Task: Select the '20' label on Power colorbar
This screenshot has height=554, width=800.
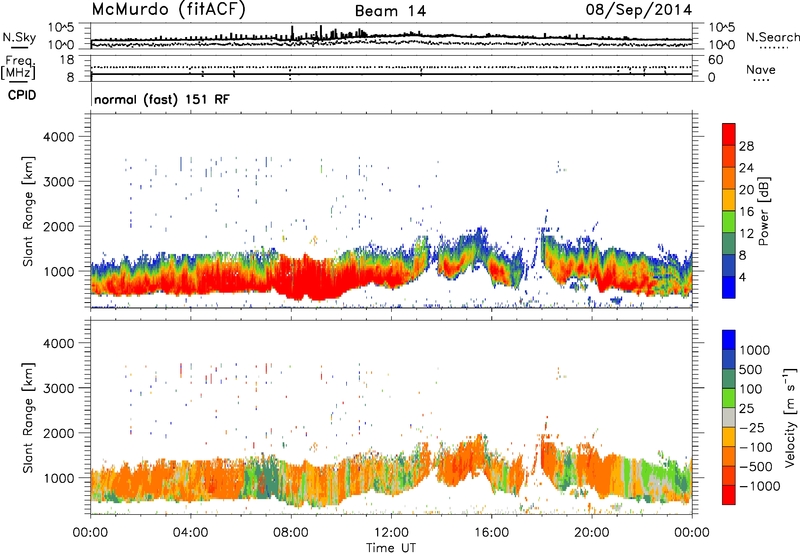Action: pos(746,190)
